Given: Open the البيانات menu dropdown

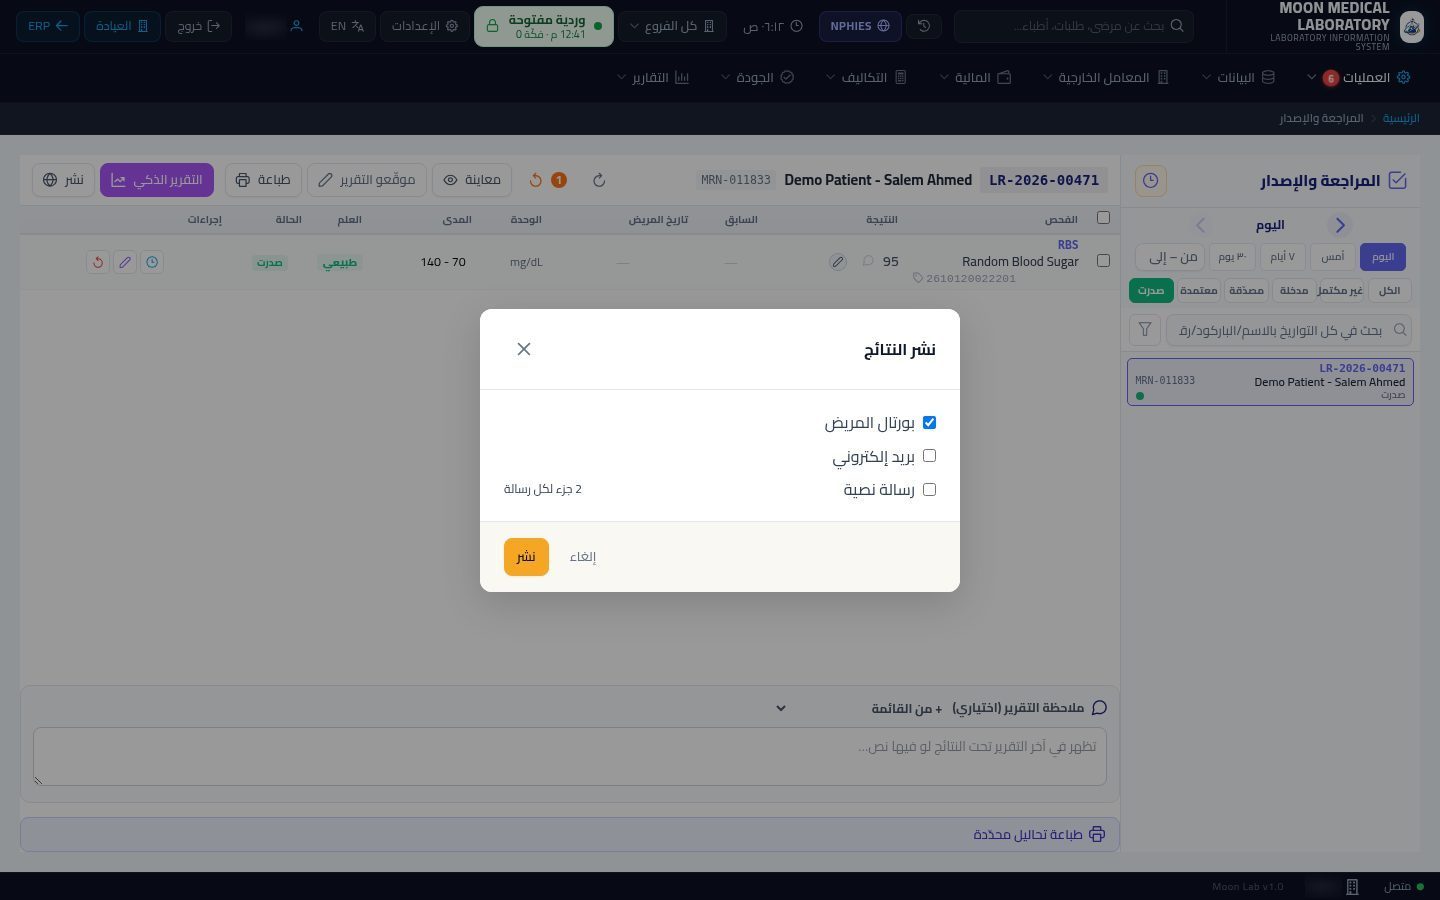Looking at the screenshot, I should pyautogui.click(x=1238, y=77).
